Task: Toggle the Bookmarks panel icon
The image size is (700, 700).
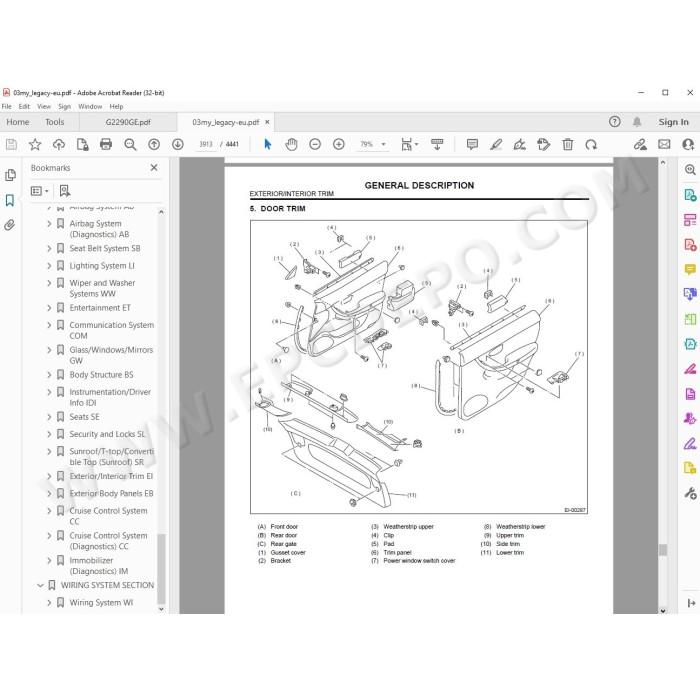Action: [10, 200]
